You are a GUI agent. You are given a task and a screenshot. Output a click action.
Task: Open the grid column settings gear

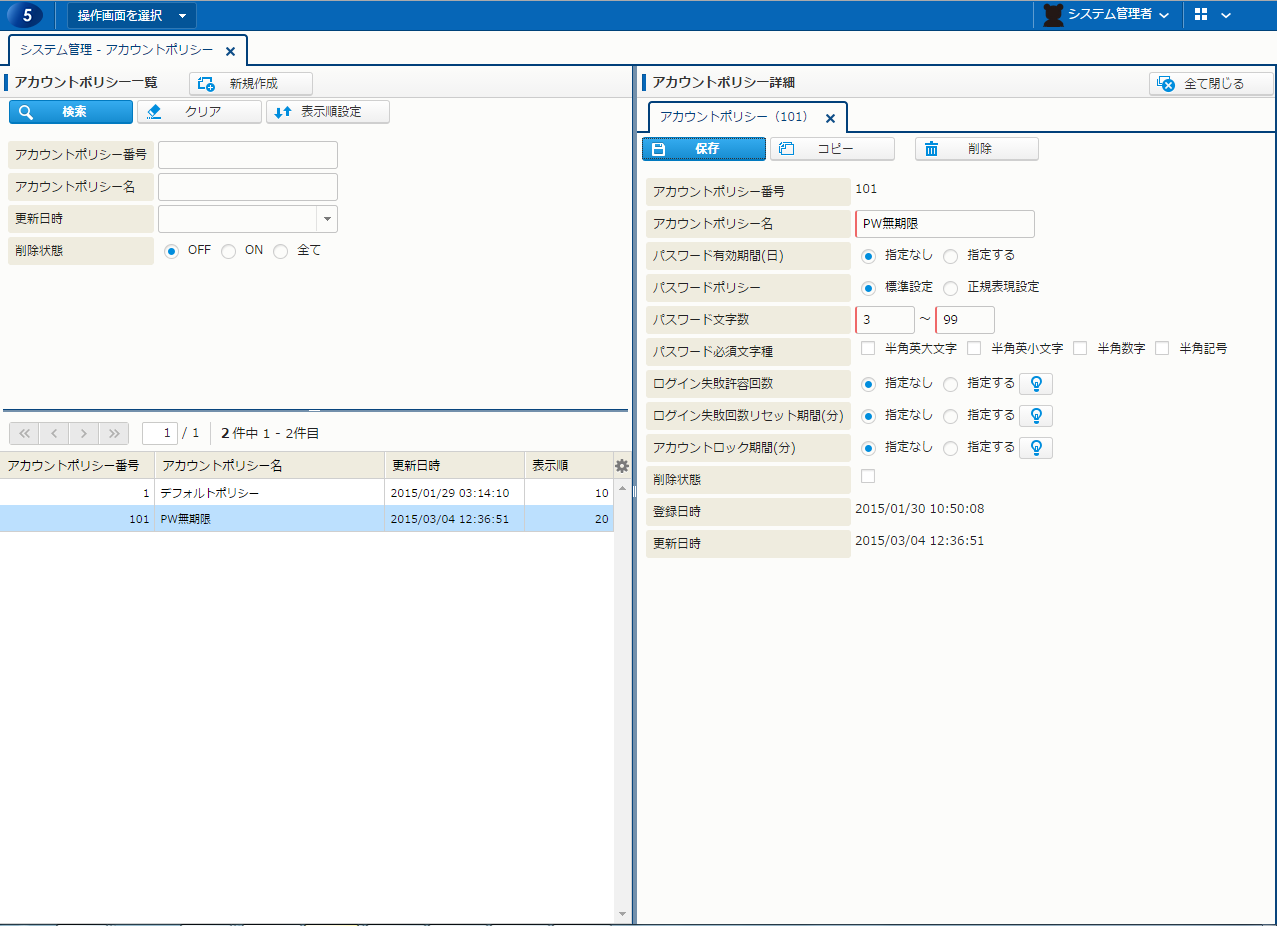(x=622, y=465)
